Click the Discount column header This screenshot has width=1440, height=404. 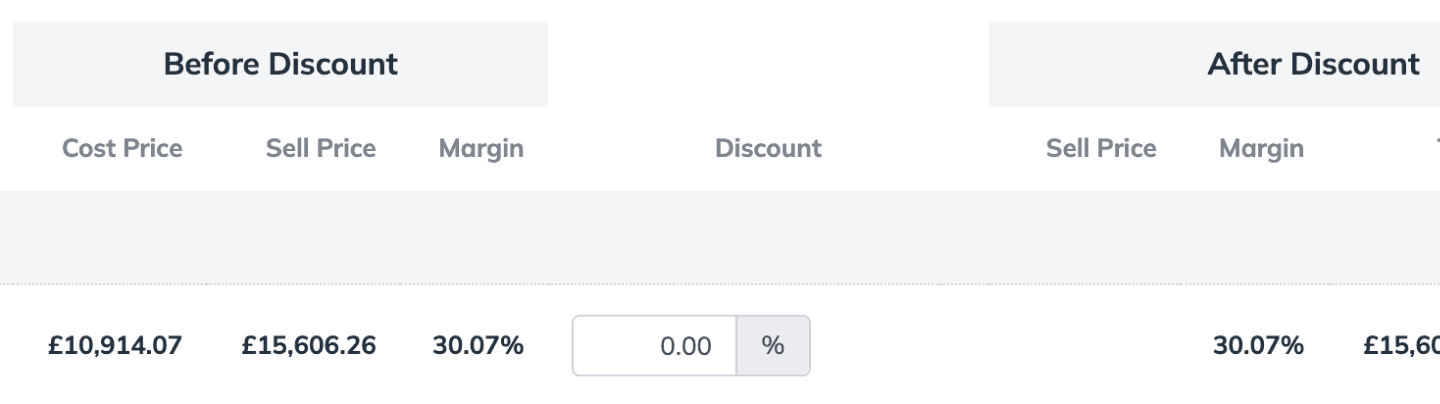click(x=768, y=149)
